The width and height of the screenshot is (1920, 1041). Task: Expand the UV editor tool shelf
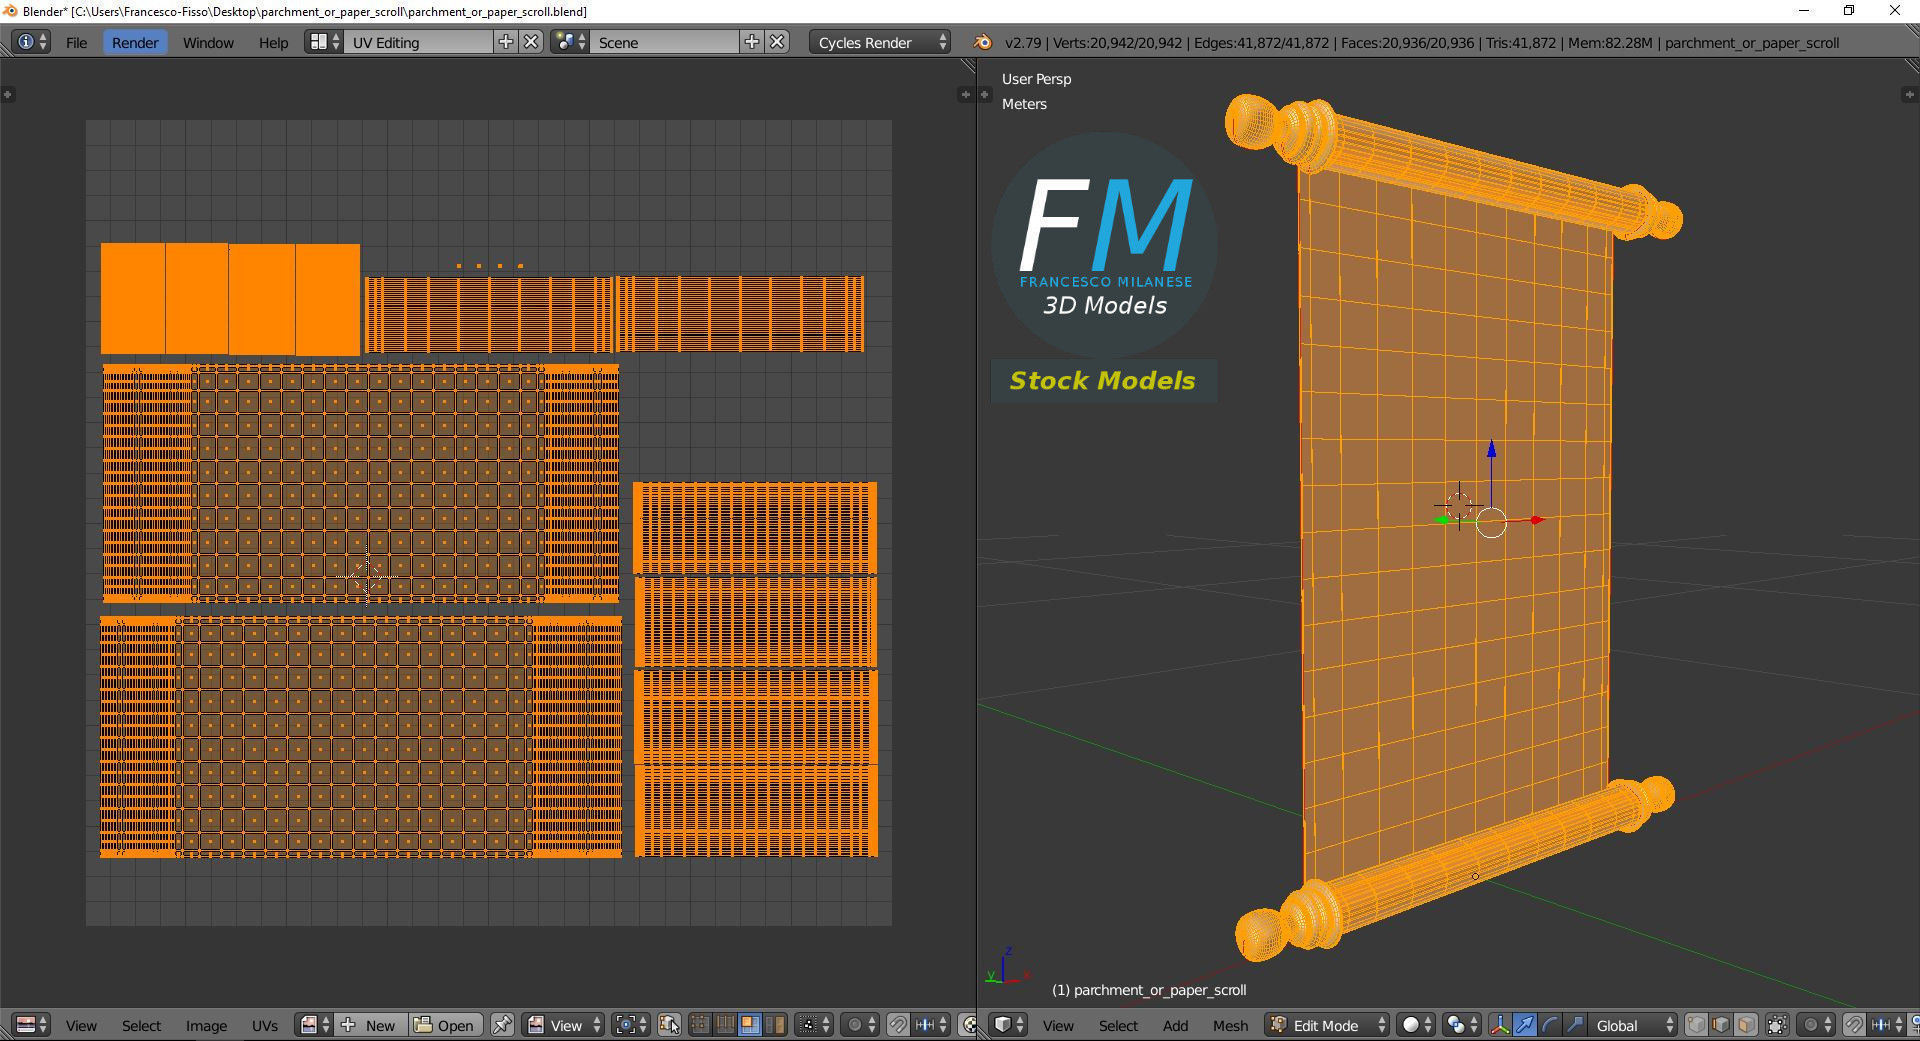[x=8, y=94]
